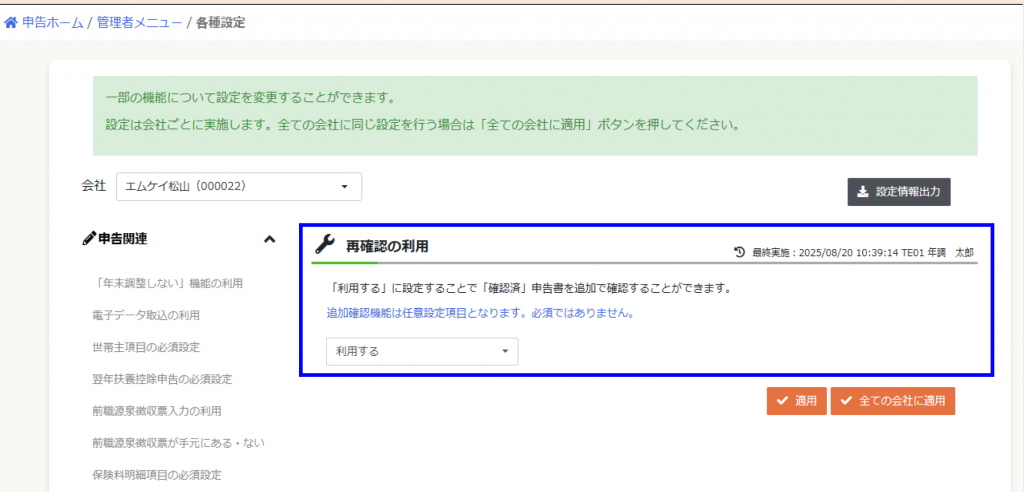The image size is (1024, 501).
Task: Click the 最終実施 timestamp text
Action: [864, 251]
